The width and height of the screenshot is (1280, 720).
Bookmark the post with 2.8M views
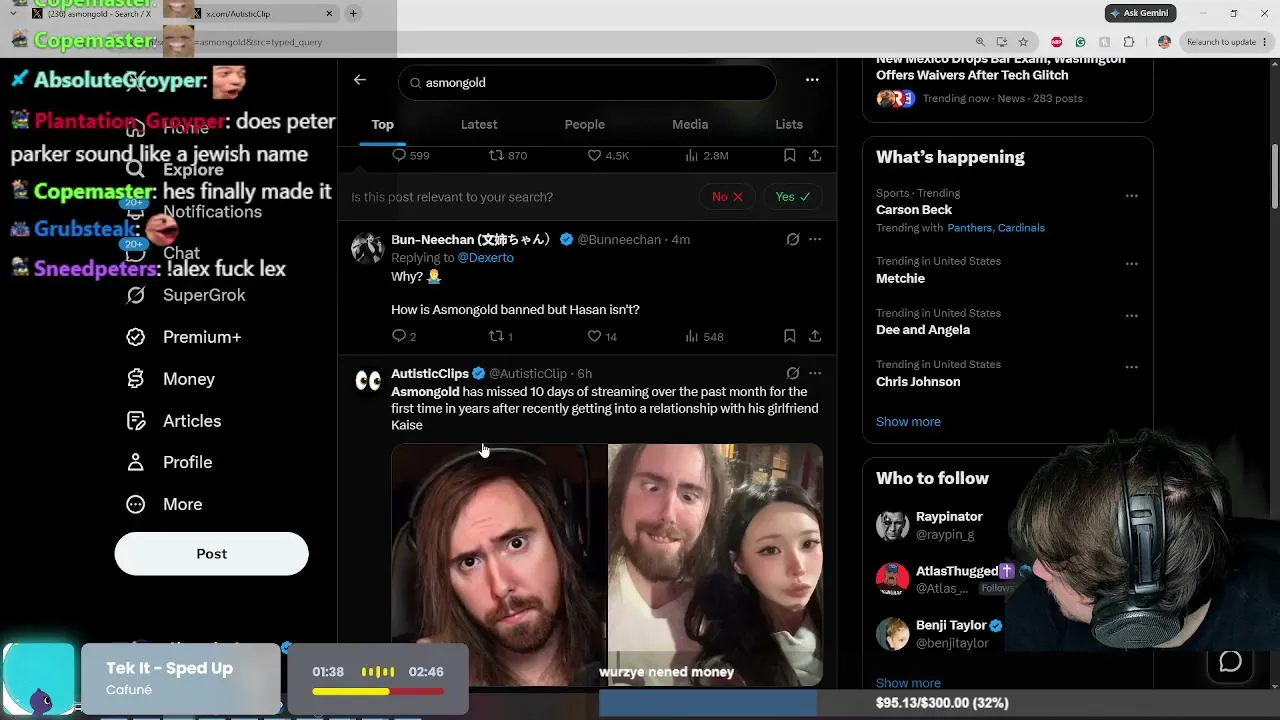coord(790,155)
